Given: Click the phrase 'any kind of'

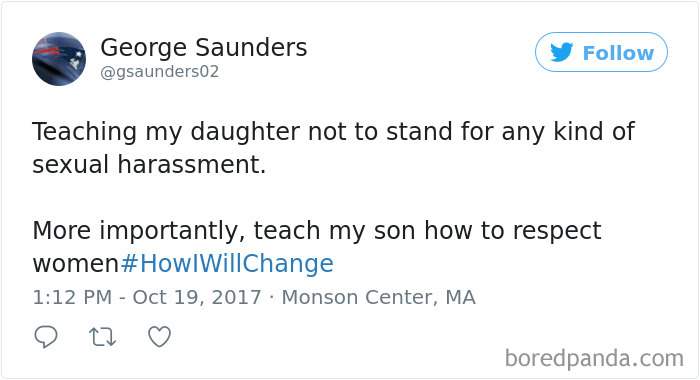Looking at the screenshot, I should point(568,132).
